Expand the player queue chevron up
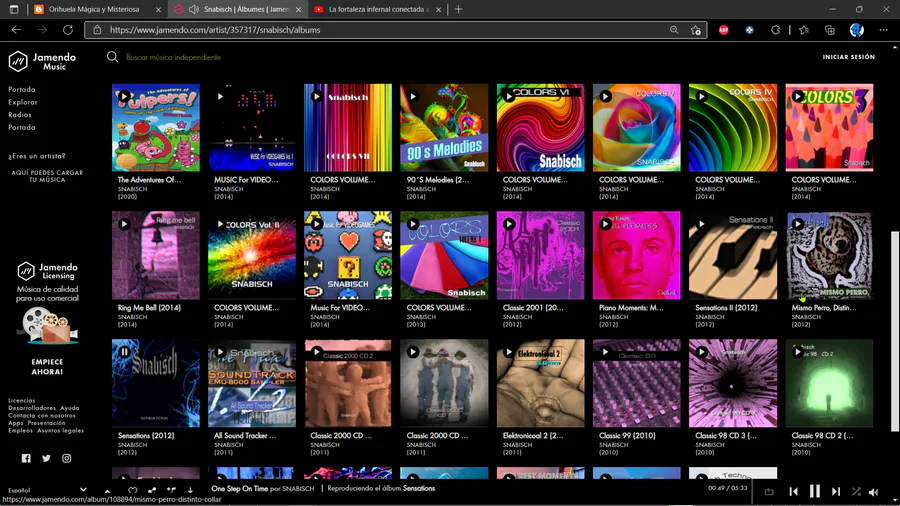The height and width of the screenshot is (506, 900). (x=107, y=491)
